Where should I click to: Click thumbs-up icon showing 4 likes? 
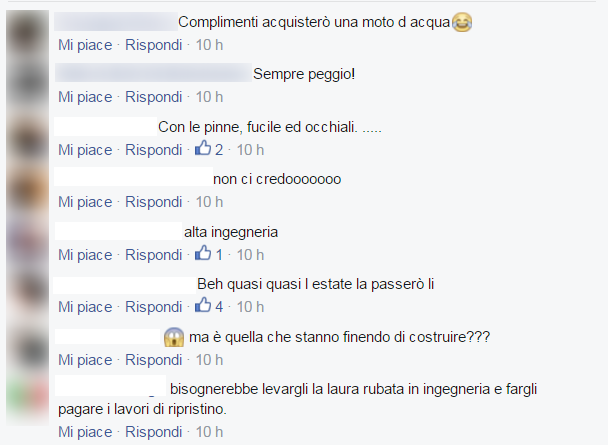pyautogui.click(x=203, y=305)
